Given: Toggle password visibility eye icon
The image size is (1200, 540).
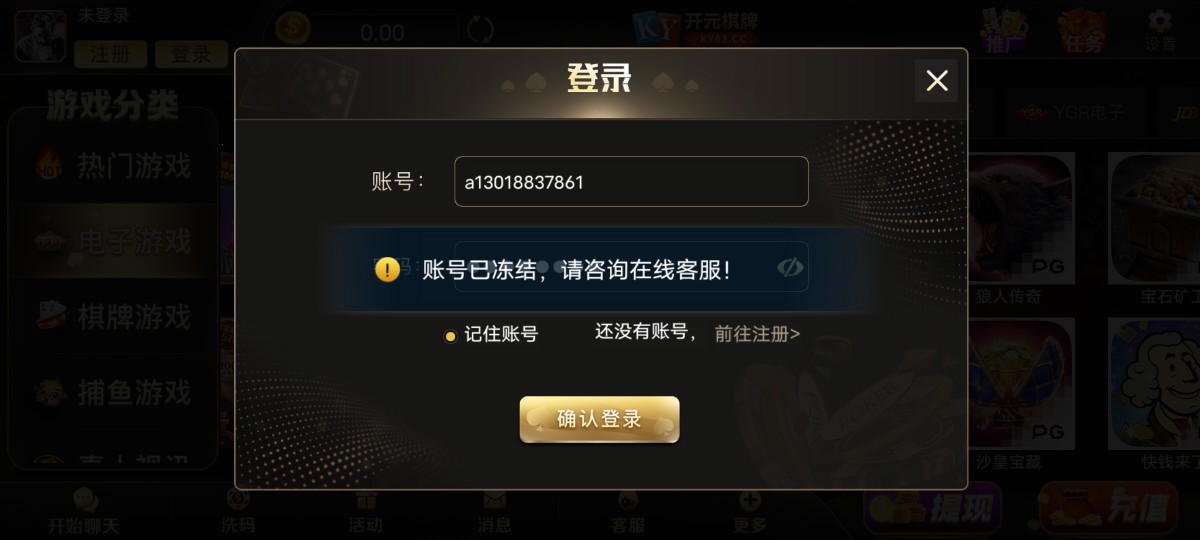Looking at the screenshot, I should click(791, 268).
